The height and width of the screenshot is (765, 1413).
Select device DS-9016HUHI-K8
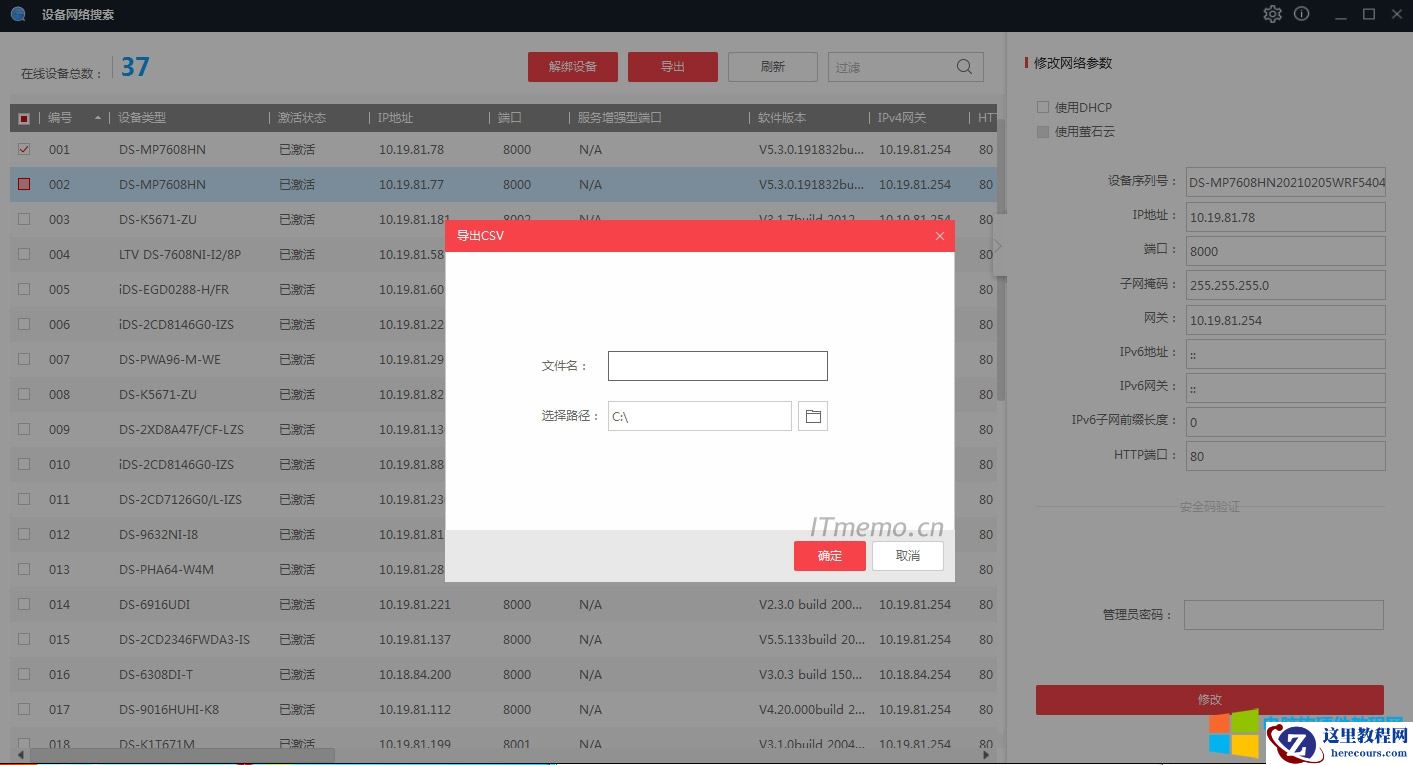[169, 709]
